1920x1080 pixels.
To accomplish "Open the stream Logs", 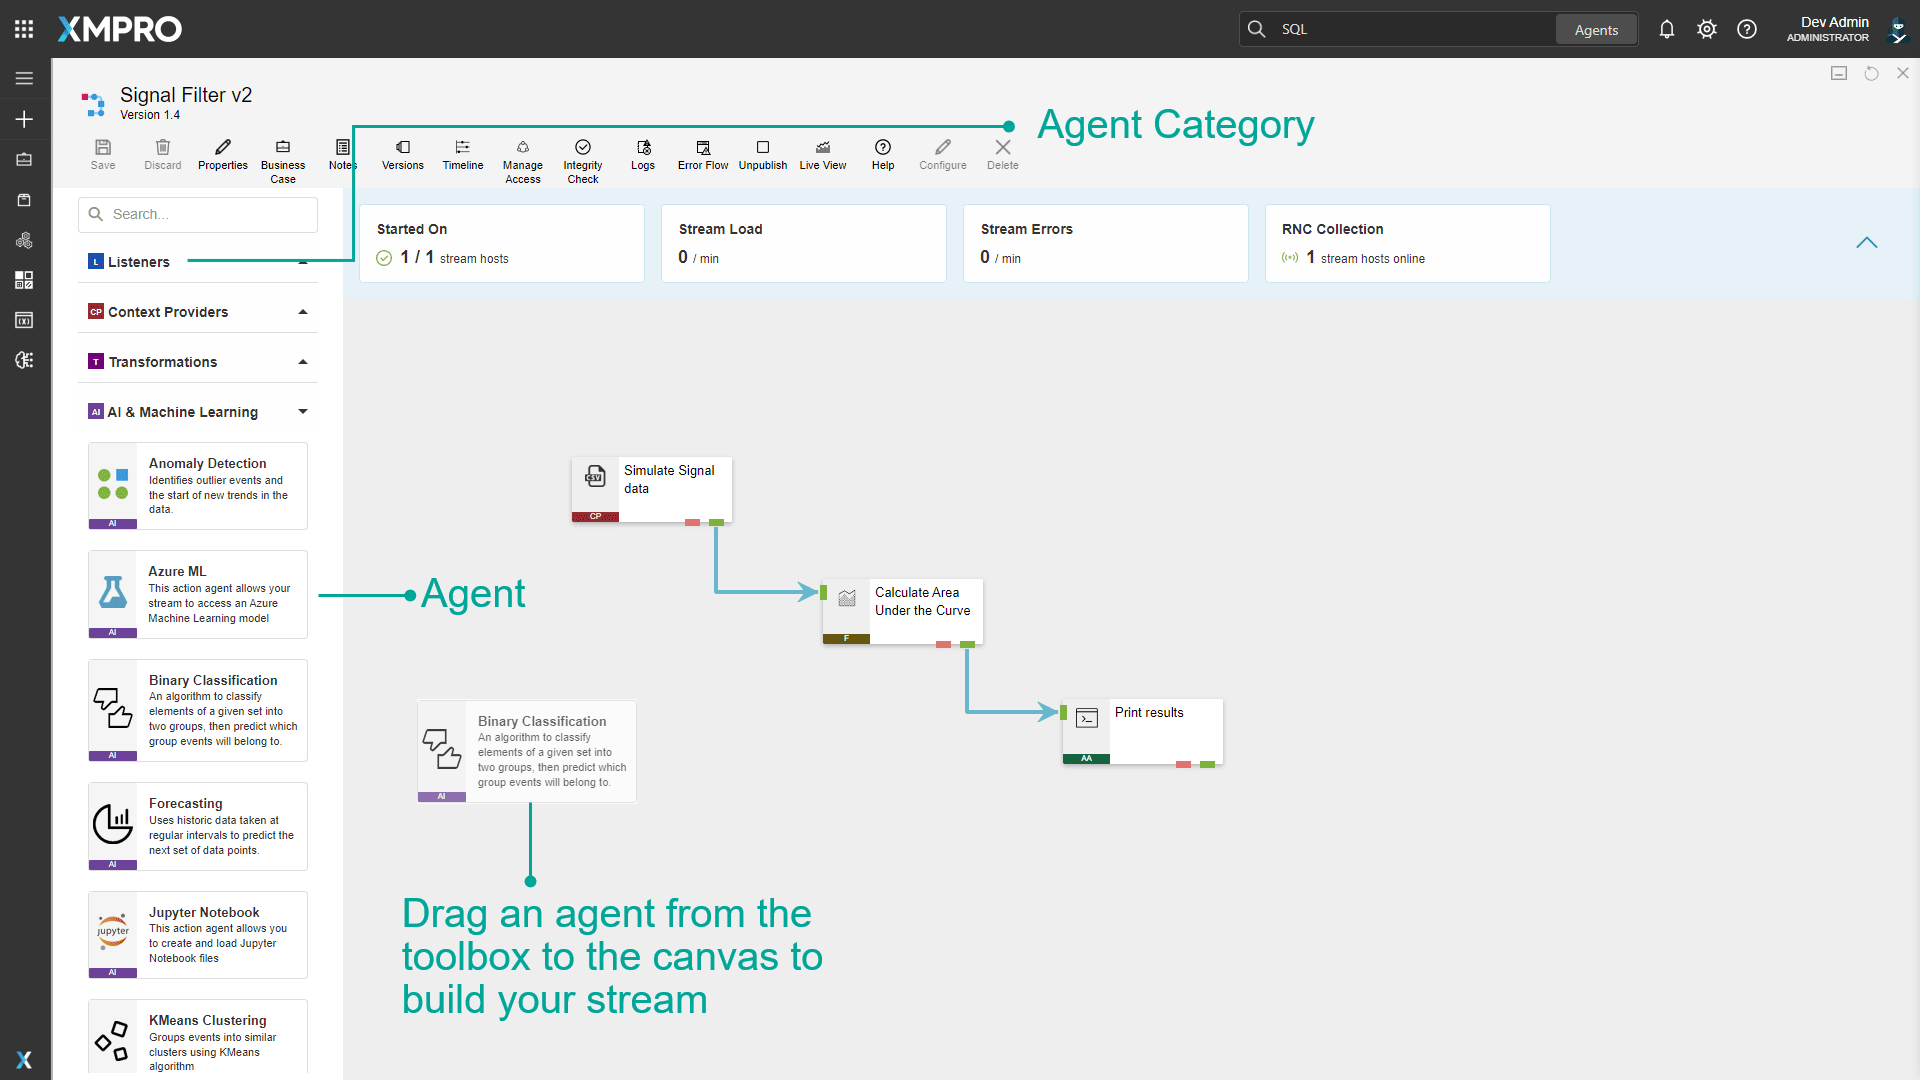I will coord(643,155).
